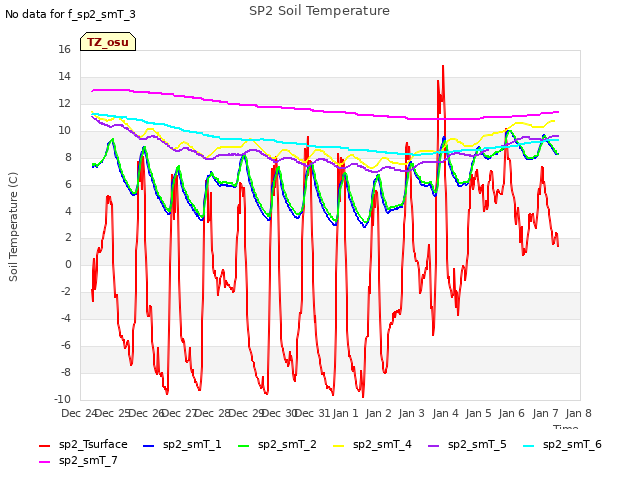This screenshot has width=640, height=480.
Task: Click the Jan 3 x-axis tick label
Action: pyautogui.click(x=411, y=413)
